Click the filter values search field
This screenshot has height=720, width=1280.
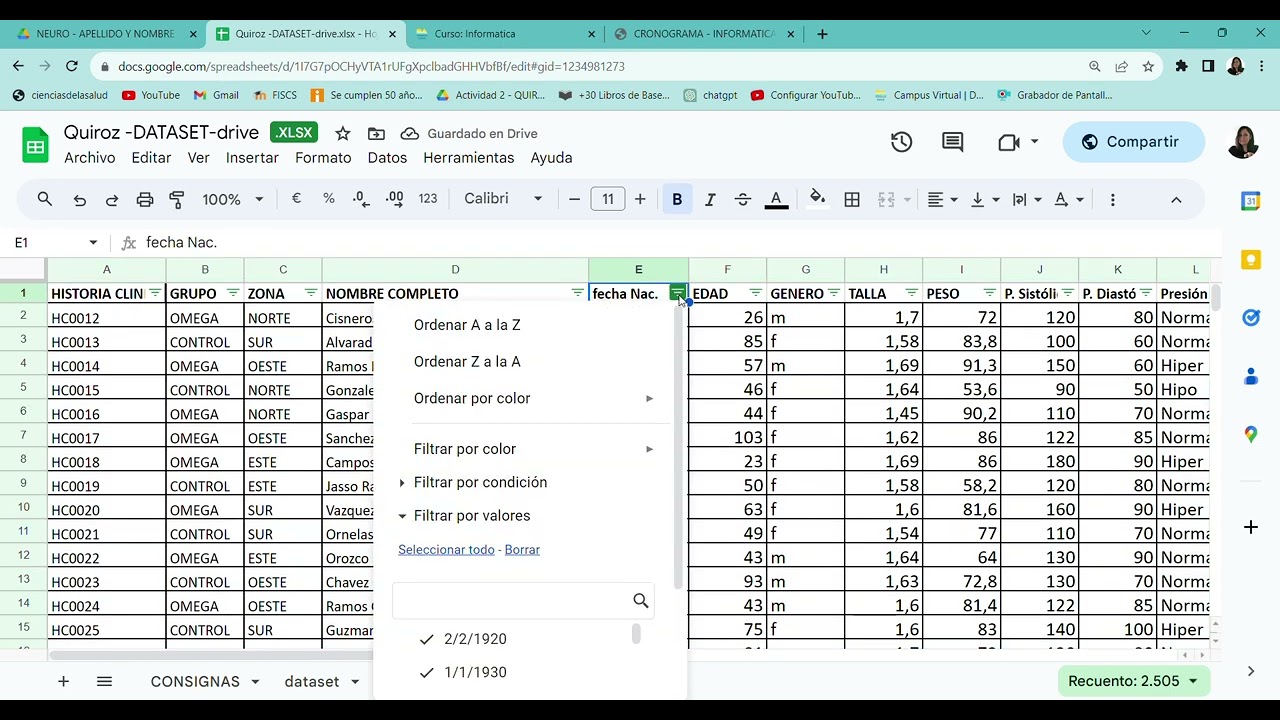[523, 601]
